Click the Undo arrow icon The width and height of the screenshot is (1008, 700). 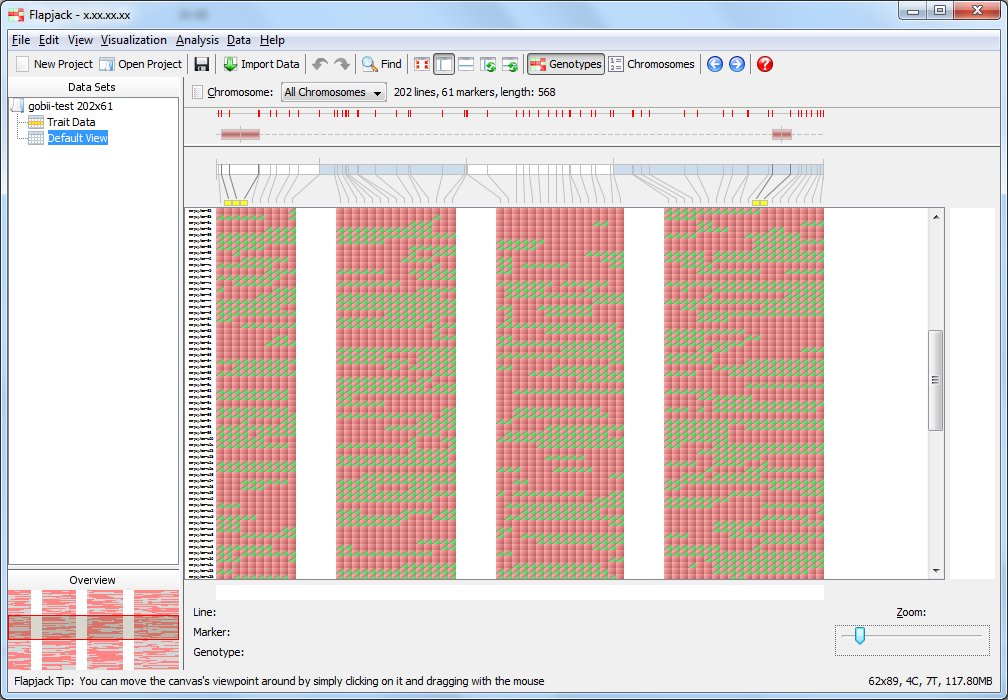point(320,64)
